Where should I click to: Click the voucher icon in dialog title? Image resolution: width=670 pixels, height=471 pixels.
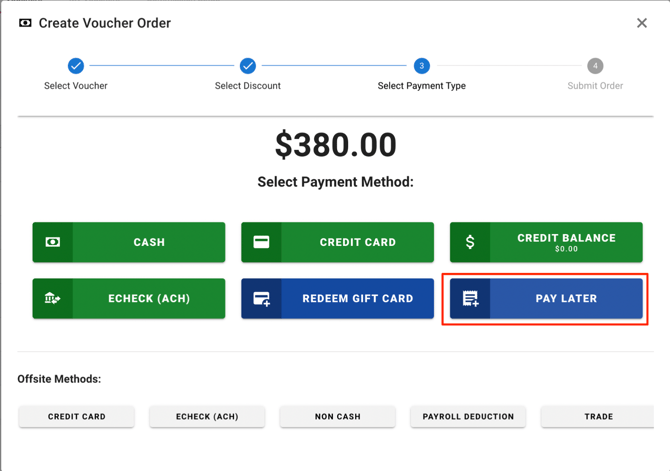[25, 23]
